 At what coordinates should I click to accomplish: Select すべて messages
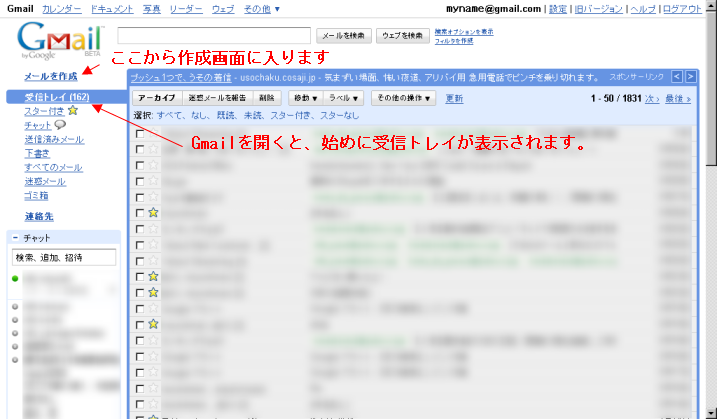pyautogui.click(x=169, y=115)
